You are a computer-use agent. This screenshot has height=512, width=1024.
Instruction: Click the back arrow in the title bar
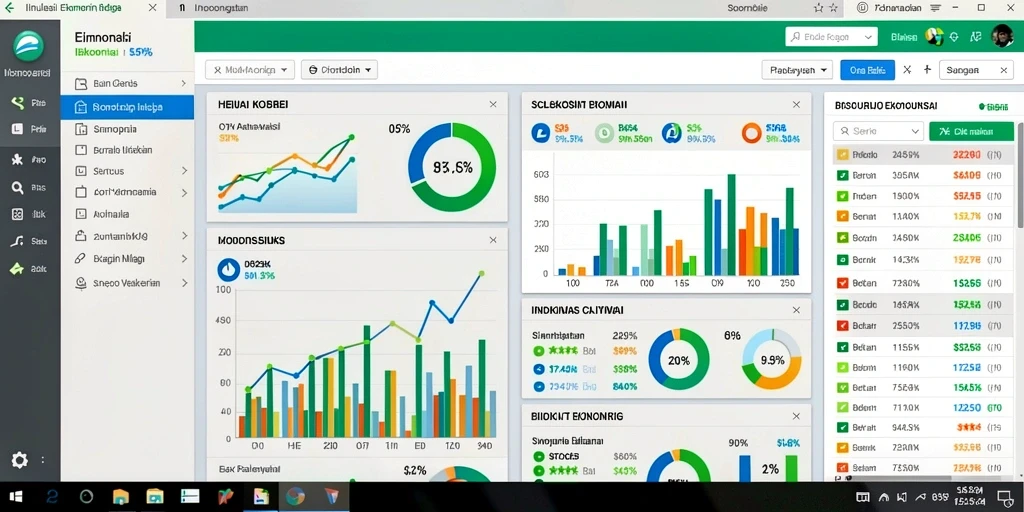point(9,8)
